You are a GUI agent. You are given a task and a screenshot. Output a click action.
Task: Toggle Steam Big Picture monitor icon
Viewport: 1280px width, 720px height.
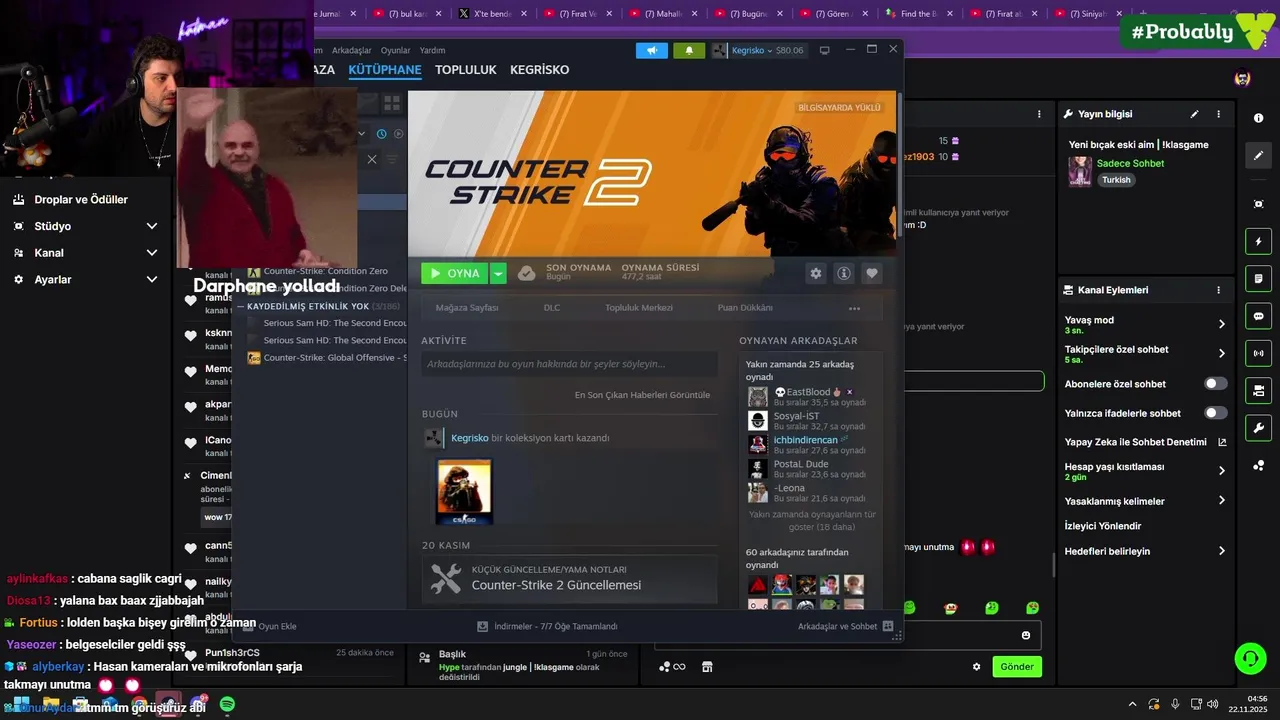[824, 50]
